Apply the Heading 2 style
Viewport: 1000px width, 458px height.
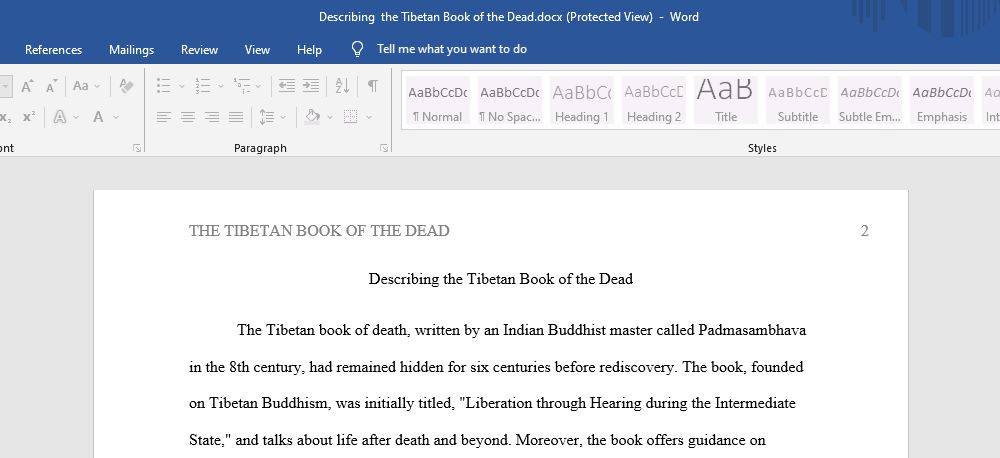tap(654, 100)
